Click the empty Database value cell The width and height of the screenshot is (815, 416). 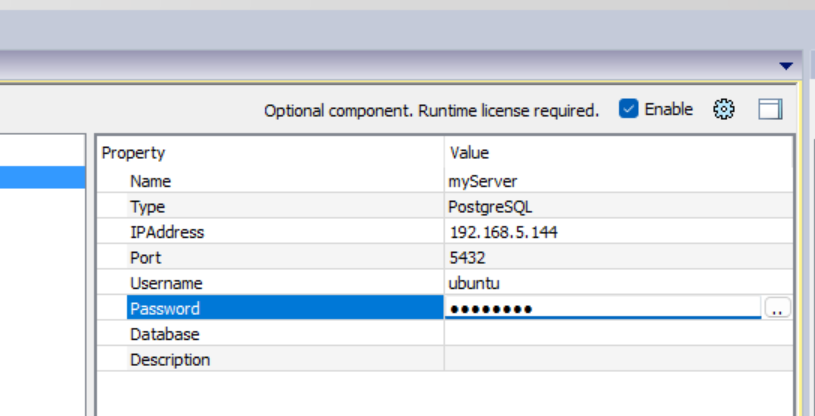click(x=619, y=334)
